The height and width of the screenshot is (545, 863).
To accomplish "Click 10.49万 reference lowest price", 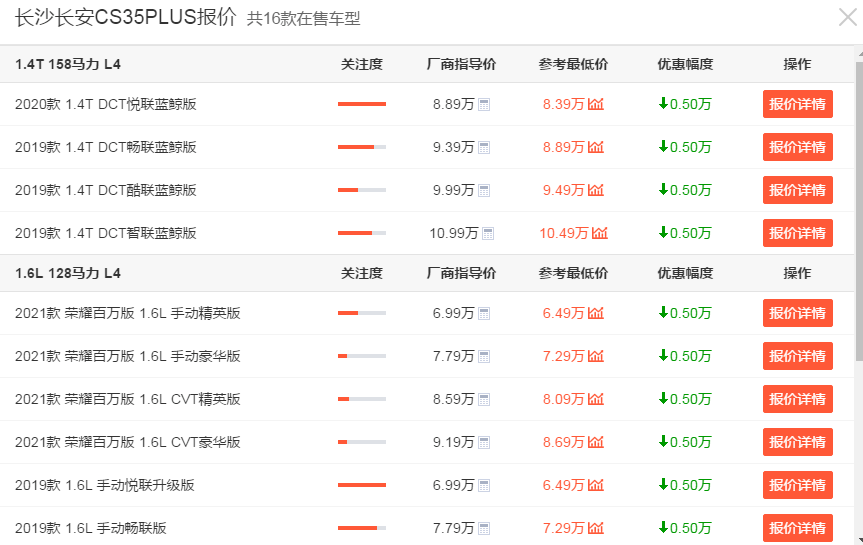I will (x=564, y=233).
